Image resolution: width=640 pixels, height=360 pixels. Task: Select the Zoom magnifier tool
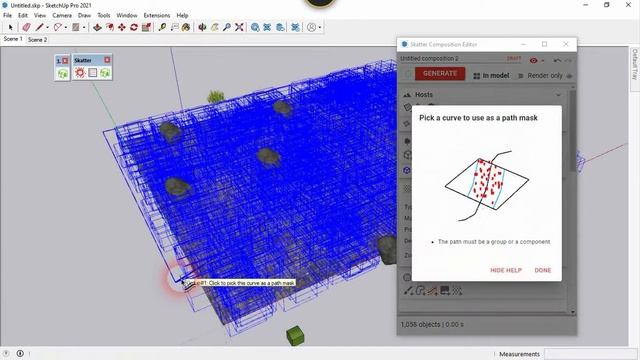click(227, 27)
